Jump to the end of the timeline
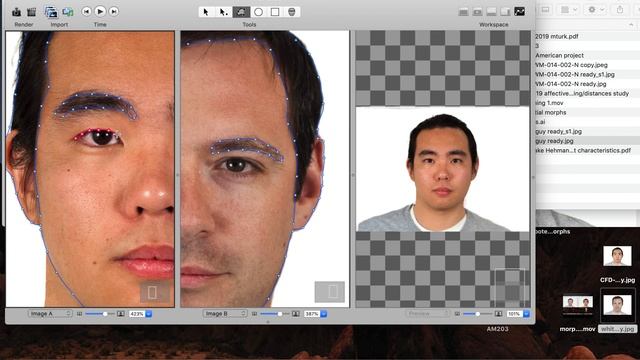 [x=114, y=11]
